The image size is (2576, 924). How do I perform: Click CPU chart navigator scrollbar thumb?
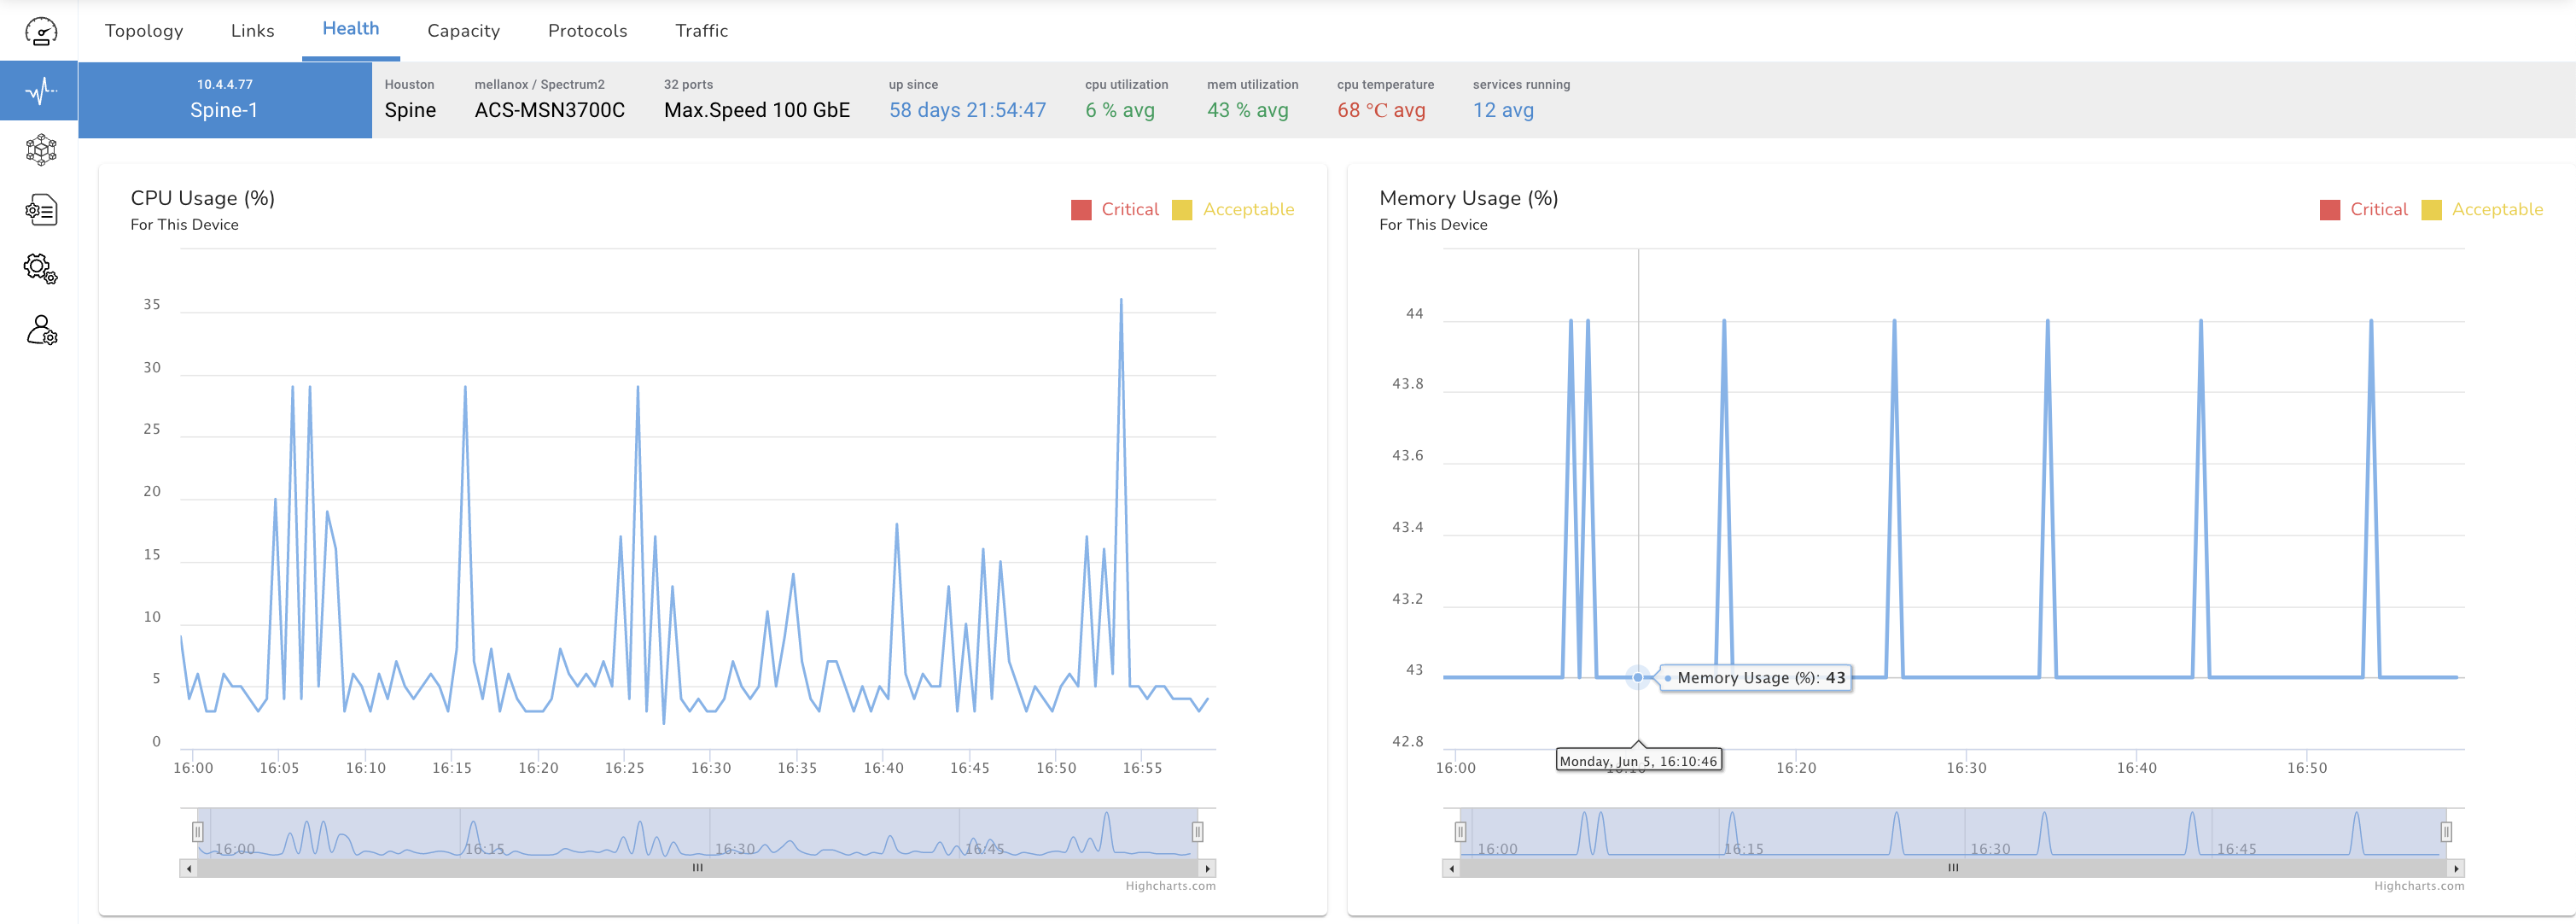point(698,868)
